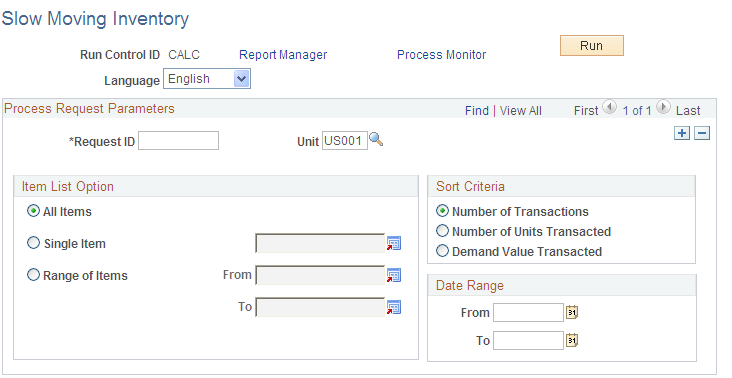Go to next row arrow icon
Screen dimensions: 732x378
click(663, 107)
